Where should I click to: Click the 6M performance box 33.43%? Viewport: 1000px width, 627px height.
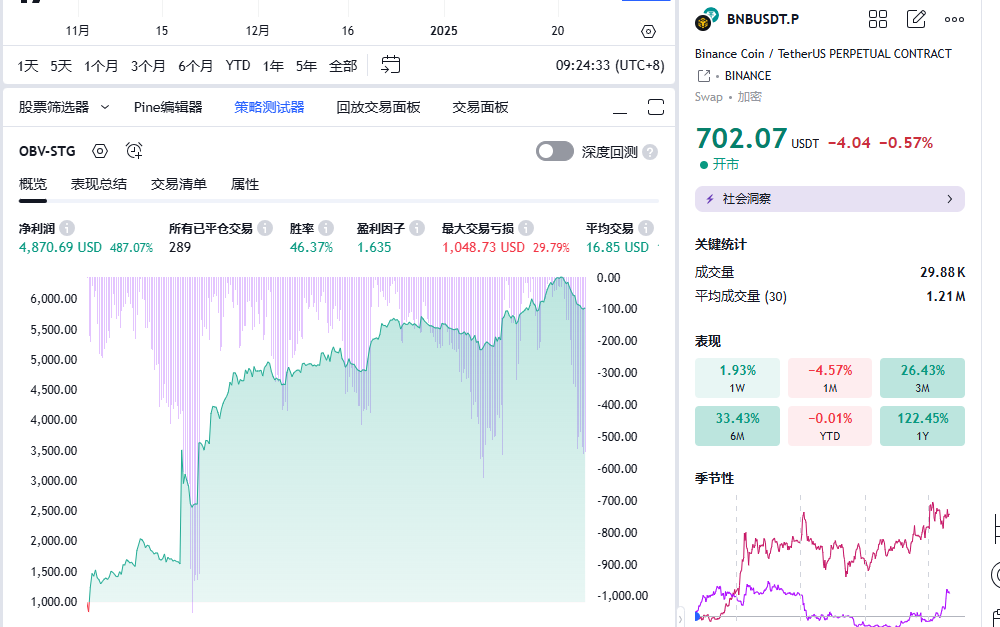point(738,425)
